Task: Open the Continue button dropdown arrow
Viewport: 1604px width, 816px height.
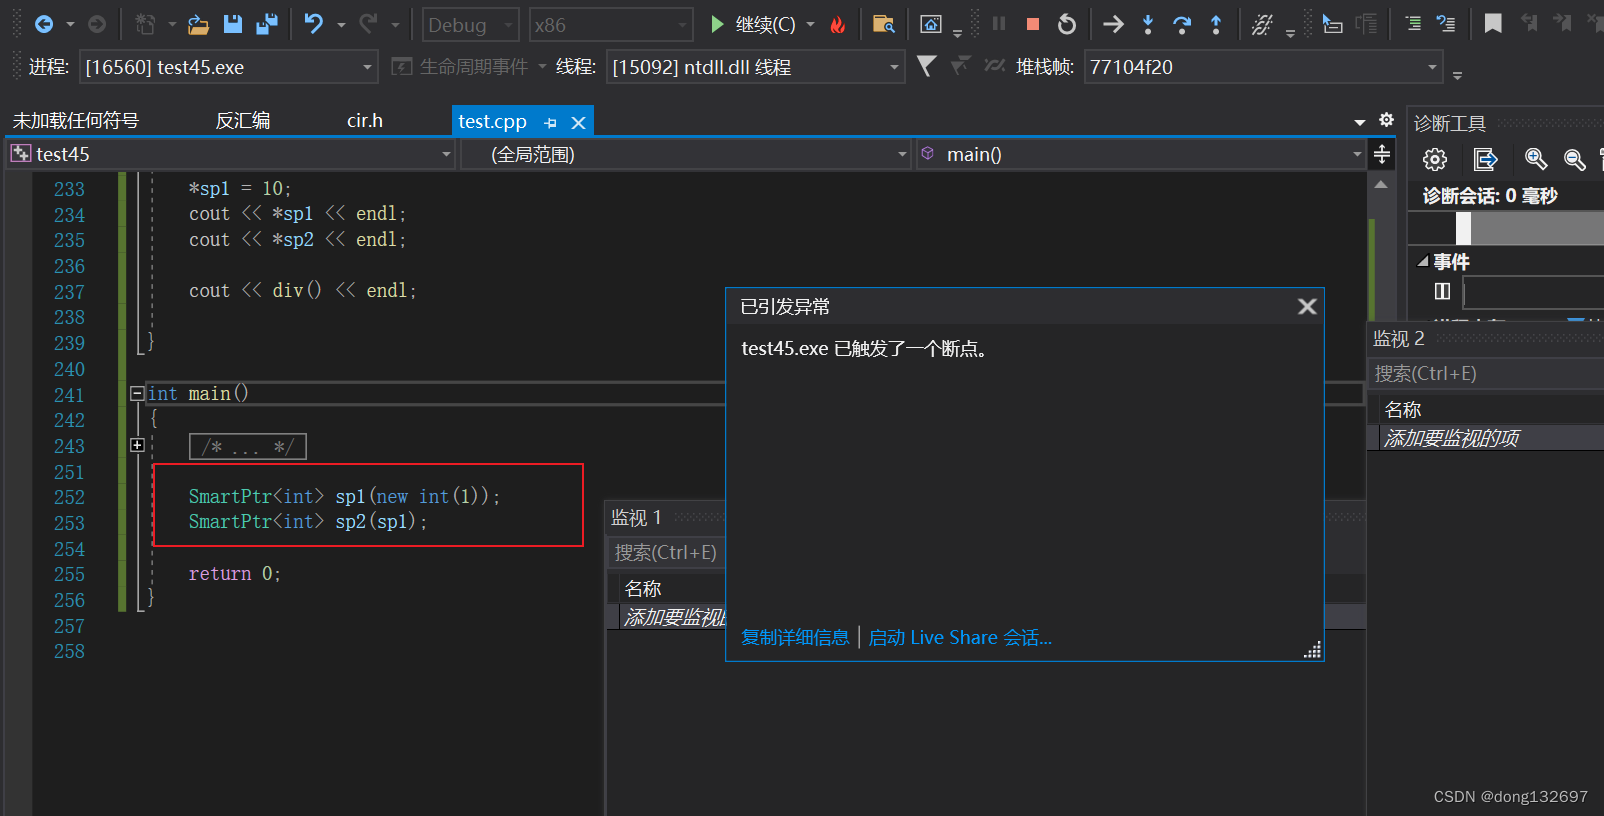Action: [810, 24]
